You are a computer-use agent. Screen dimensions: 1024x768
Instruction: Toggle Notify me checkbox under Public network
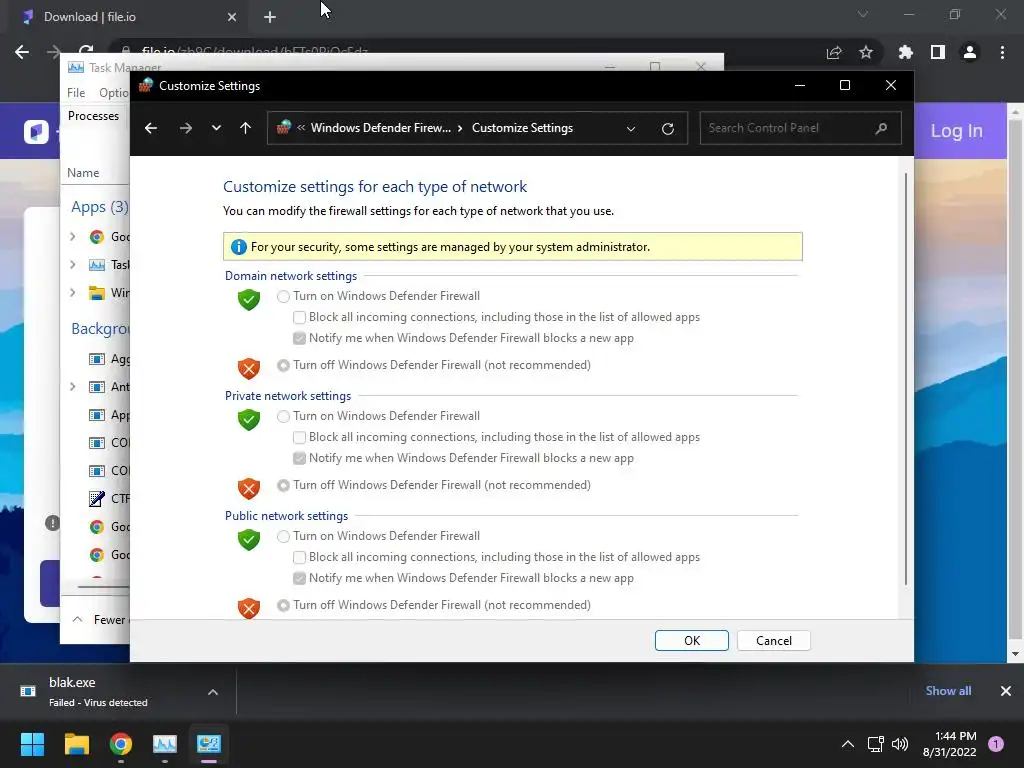click(299, 579)
